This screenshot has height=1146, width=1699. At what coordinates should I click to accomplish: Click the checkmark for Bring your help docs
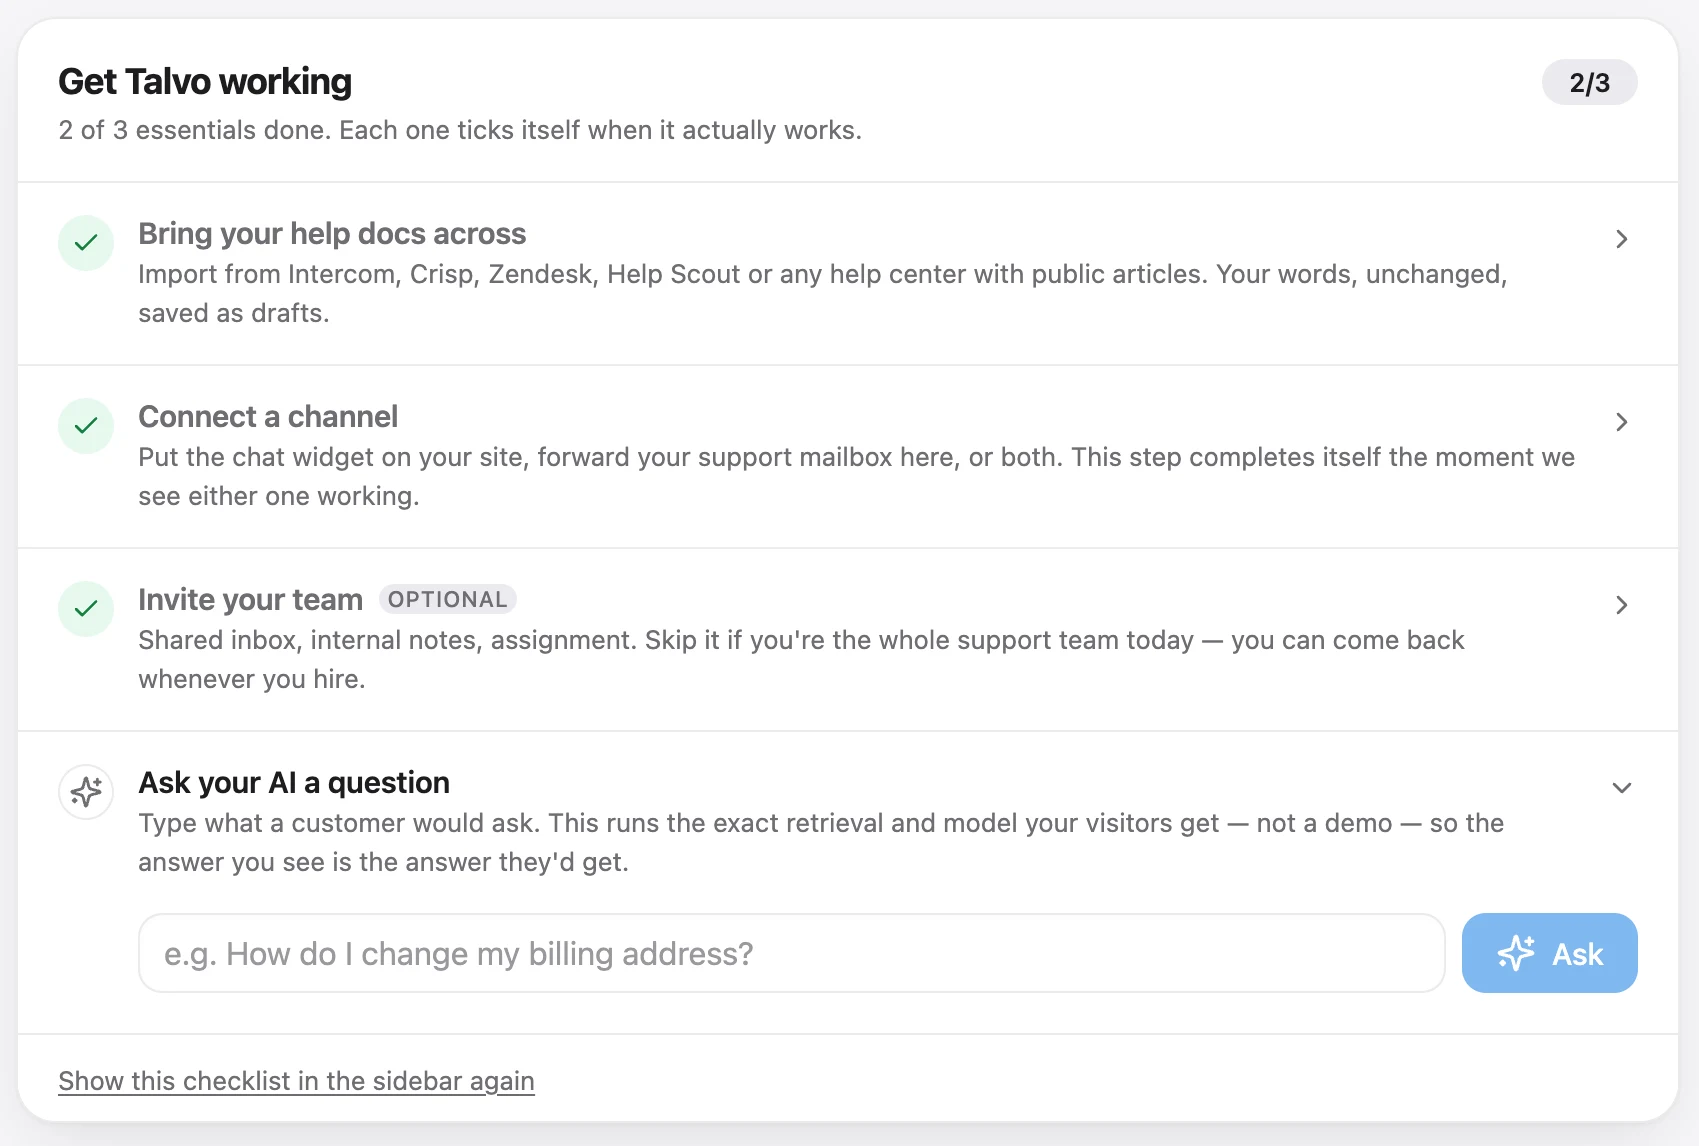[x=86, y=243]
